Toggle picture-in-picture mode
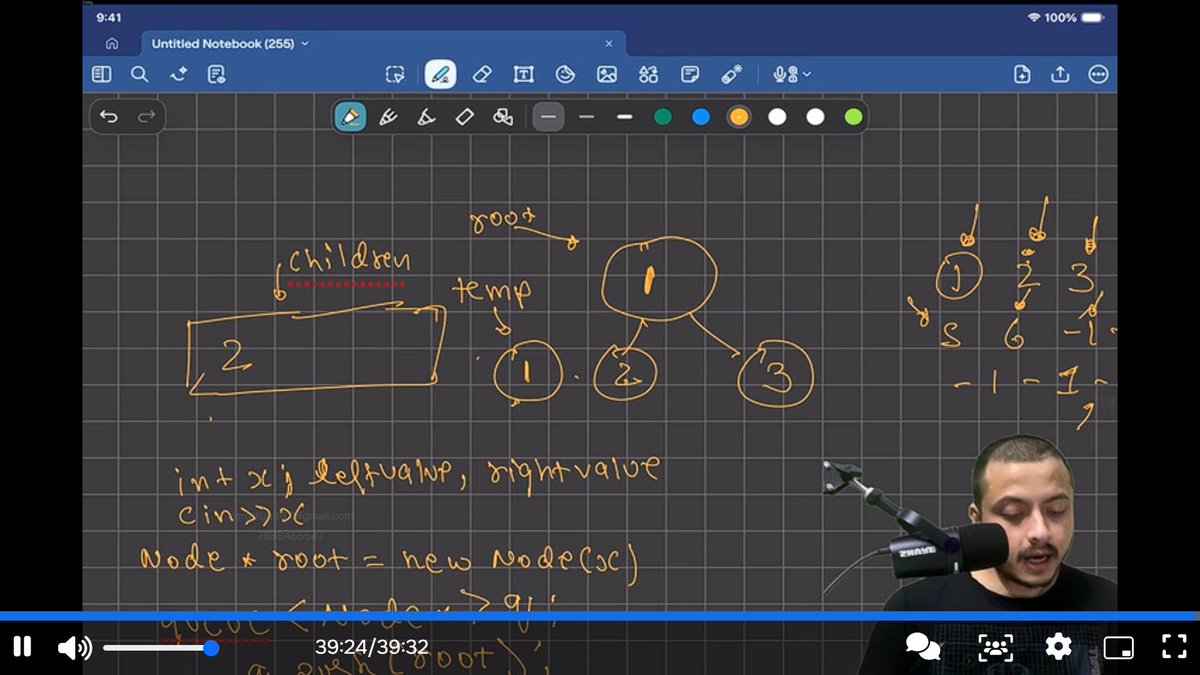1200x675 pixels. [x=1118, y=647]
